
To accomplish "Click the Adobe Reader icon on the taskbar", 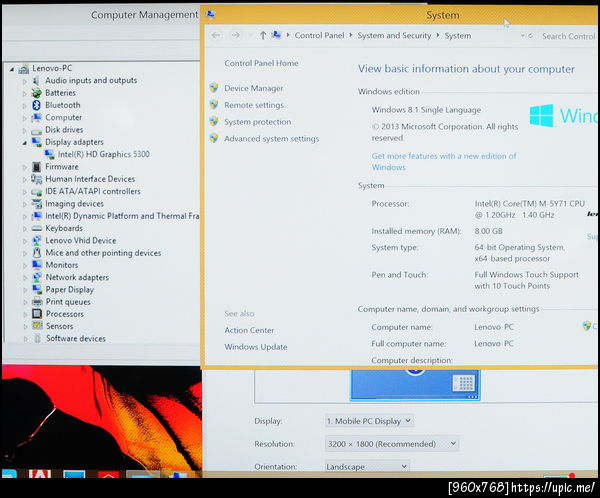I will tap(40, 474).
